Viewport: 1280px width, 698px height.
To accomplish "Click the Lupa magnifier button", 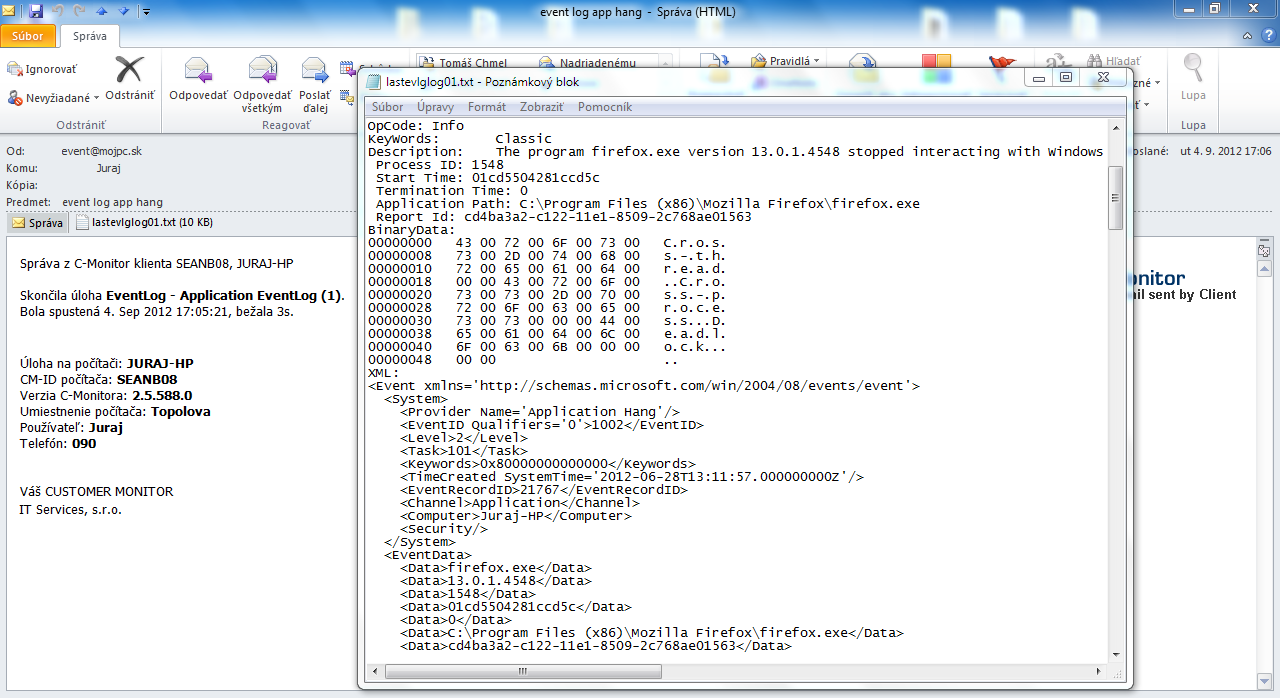I will point(1193,80).
